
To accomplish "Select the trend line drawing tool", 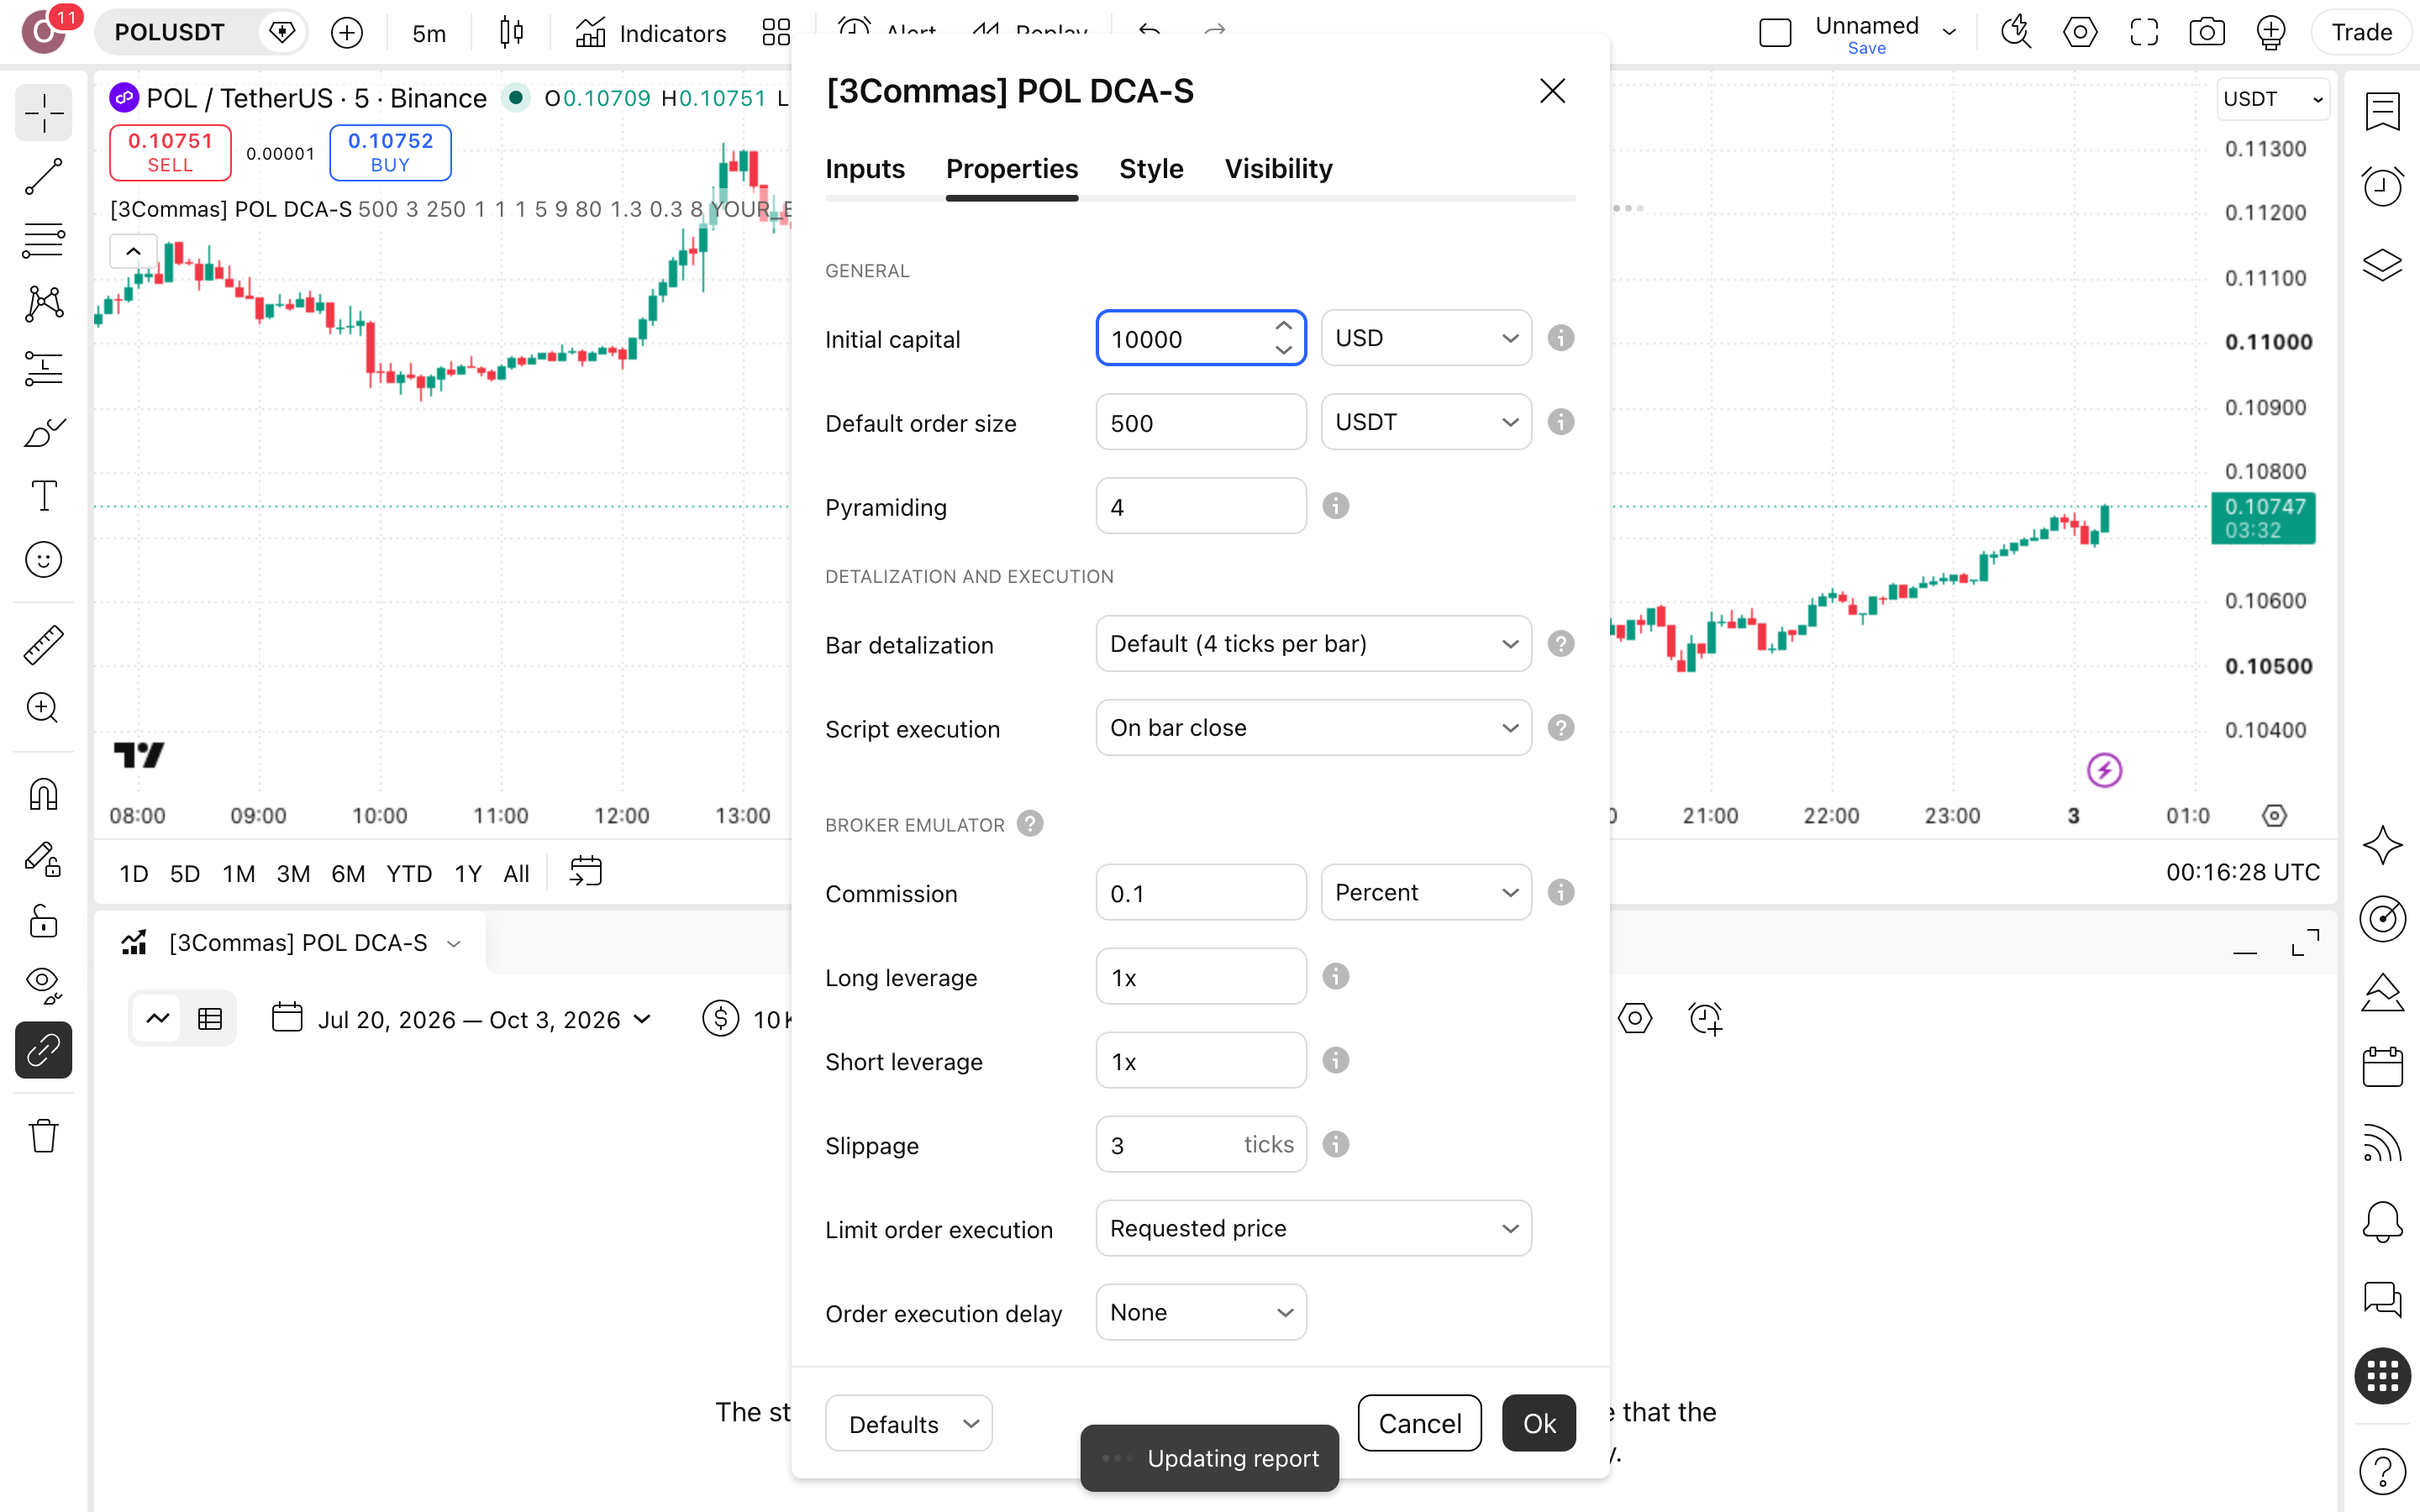I will tap(43, 177).
